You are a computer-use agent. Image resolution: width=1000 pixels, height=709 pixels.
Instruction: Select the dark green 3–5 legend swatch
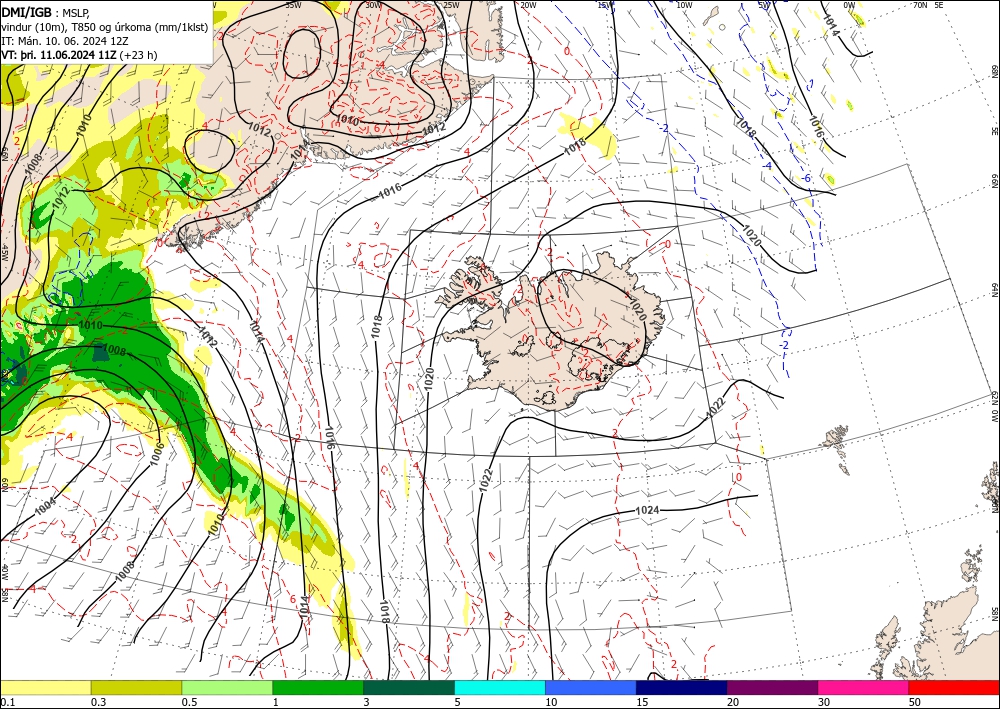pos(409,687)
